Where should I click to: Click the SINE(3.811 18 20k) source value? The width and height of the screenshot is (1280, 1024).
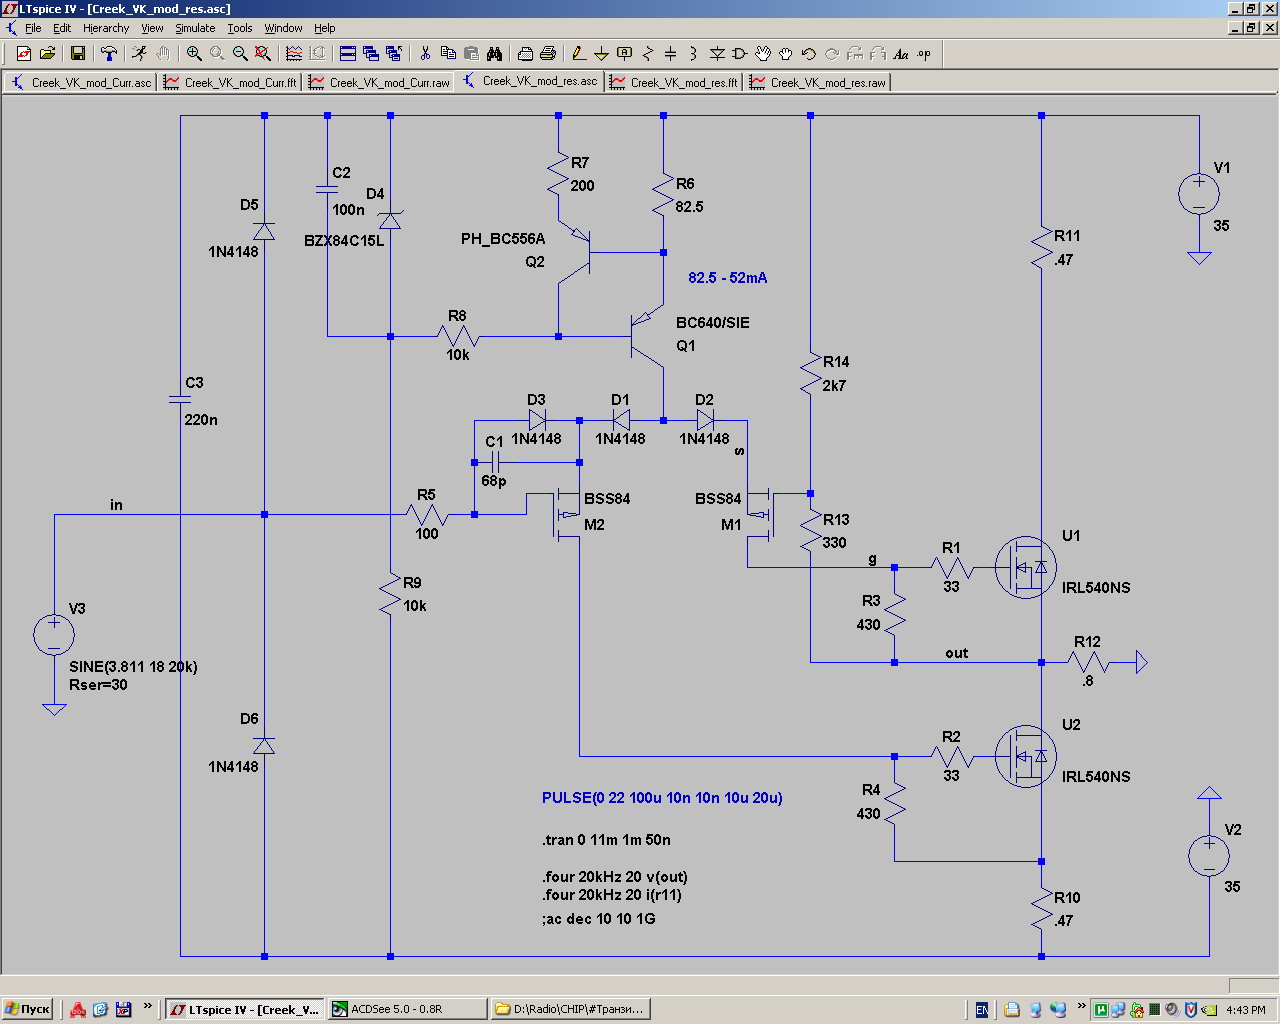click(133, 667)
